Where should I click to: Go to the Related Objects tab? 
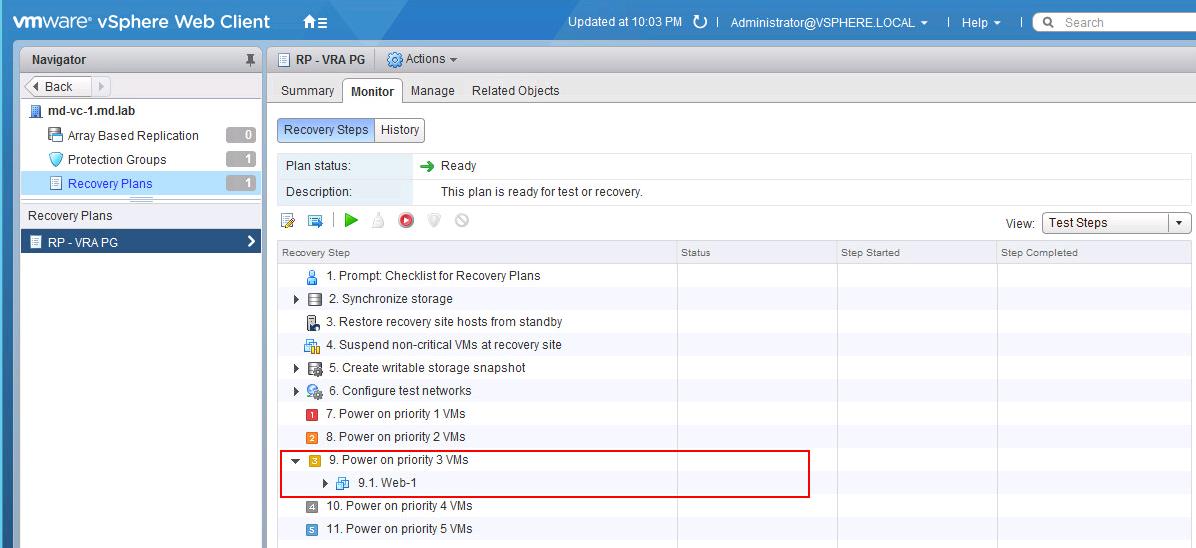coord(516,90)
